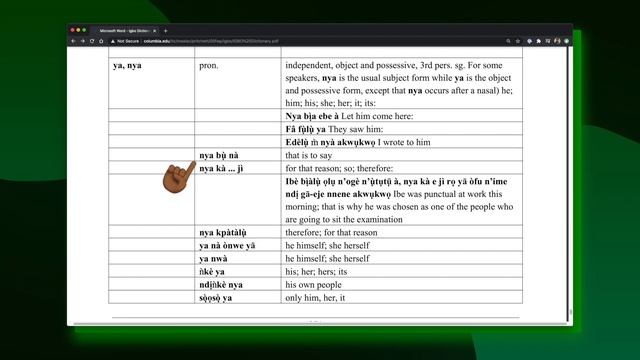Viewport: 640px width, 360px height.
Task: Open the first extension icon beside the bookmark star
Action: click(x=529, y=41)
